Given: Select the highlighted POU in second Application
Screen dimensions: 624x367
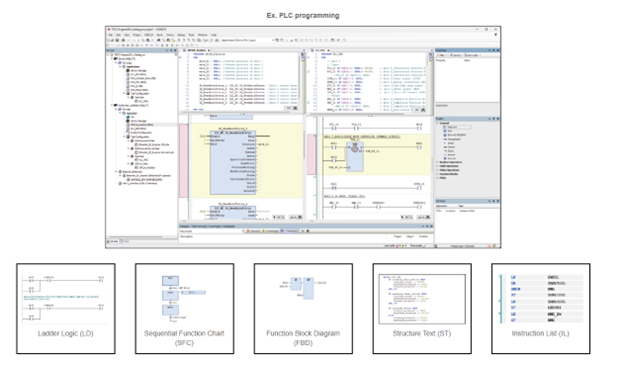Looking at the screenshot, I should tap(140, 125).
